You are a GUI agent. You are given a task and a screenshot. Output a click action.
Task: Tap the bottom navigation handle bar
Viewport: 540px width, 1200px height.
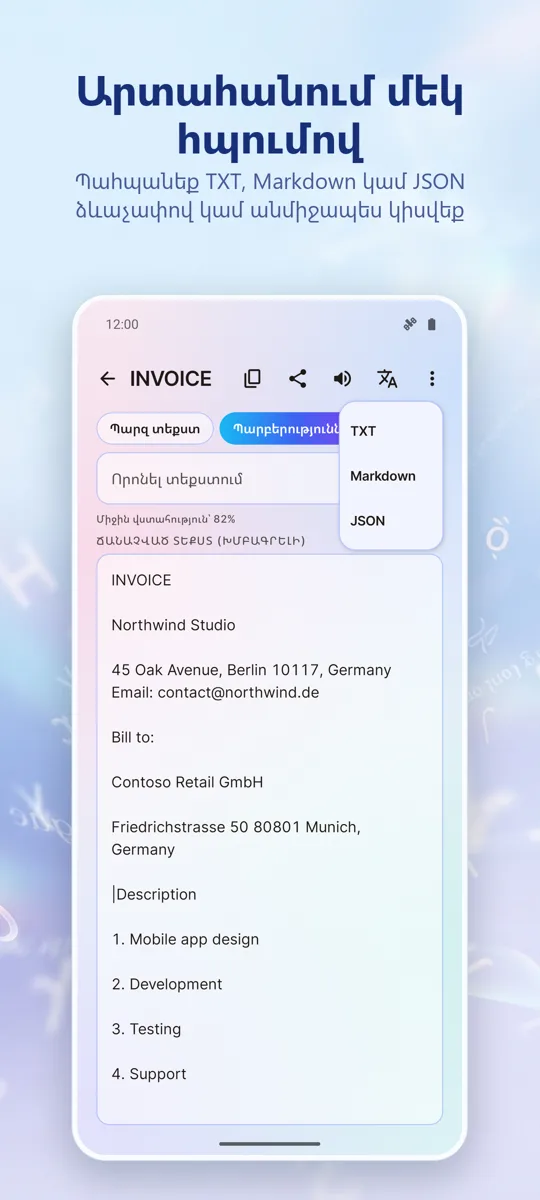270,1144
